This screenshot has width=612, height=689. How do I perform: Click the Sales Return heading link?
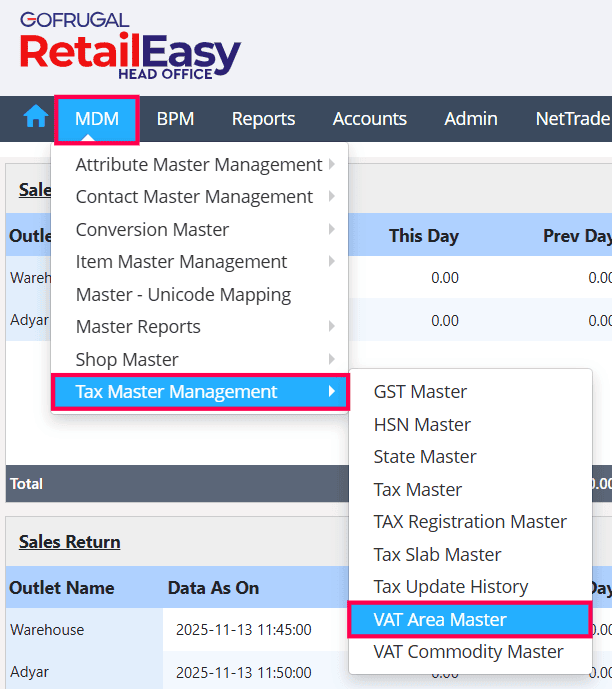point(69,542)
